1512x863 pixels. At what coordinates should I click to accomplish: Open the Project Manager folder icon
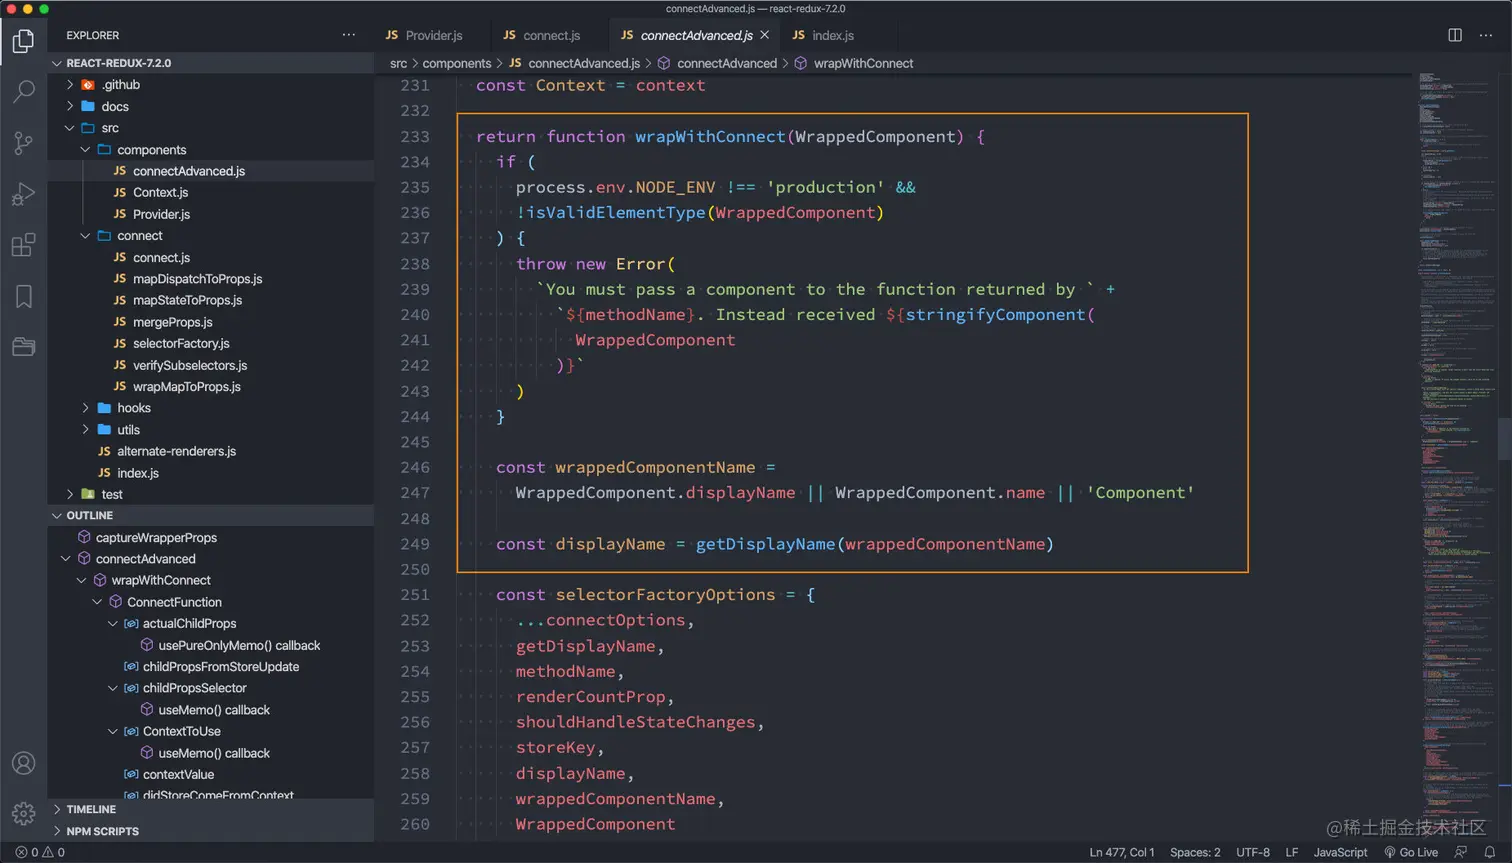[x=23, y=347]
